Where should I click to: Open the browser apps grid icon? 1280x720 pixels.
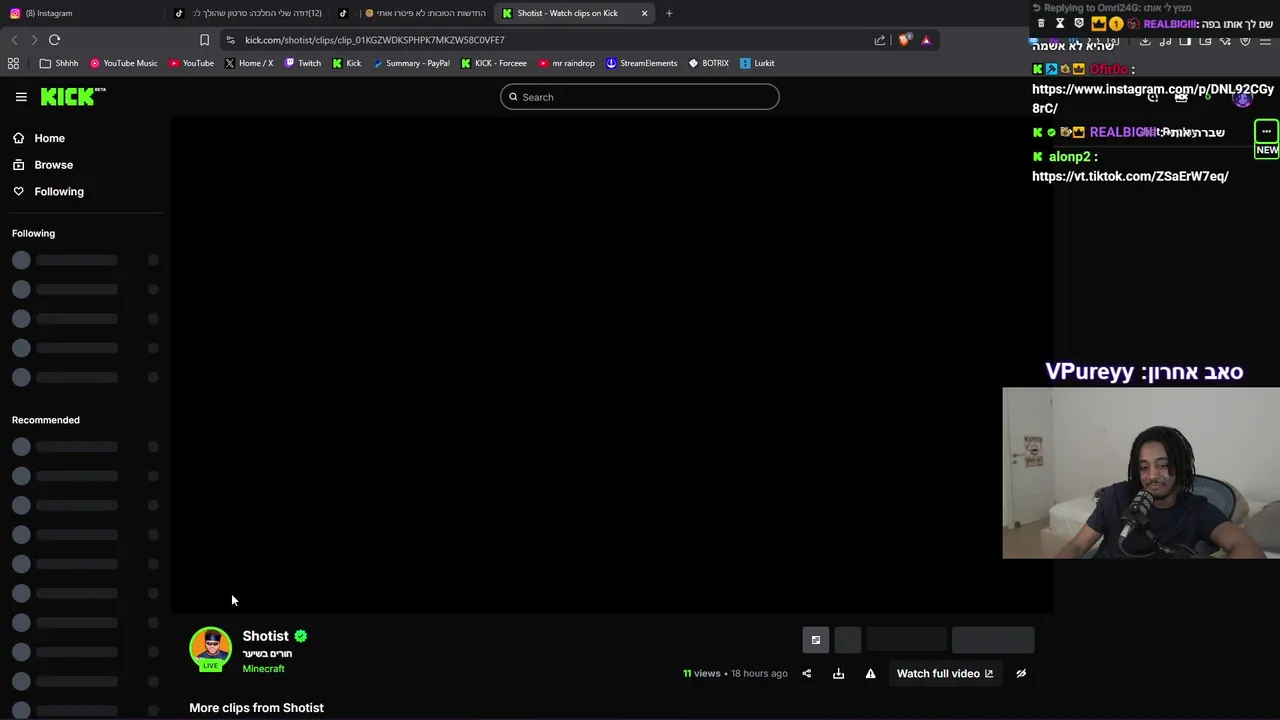pyautogui.click(x=13, y=63)
